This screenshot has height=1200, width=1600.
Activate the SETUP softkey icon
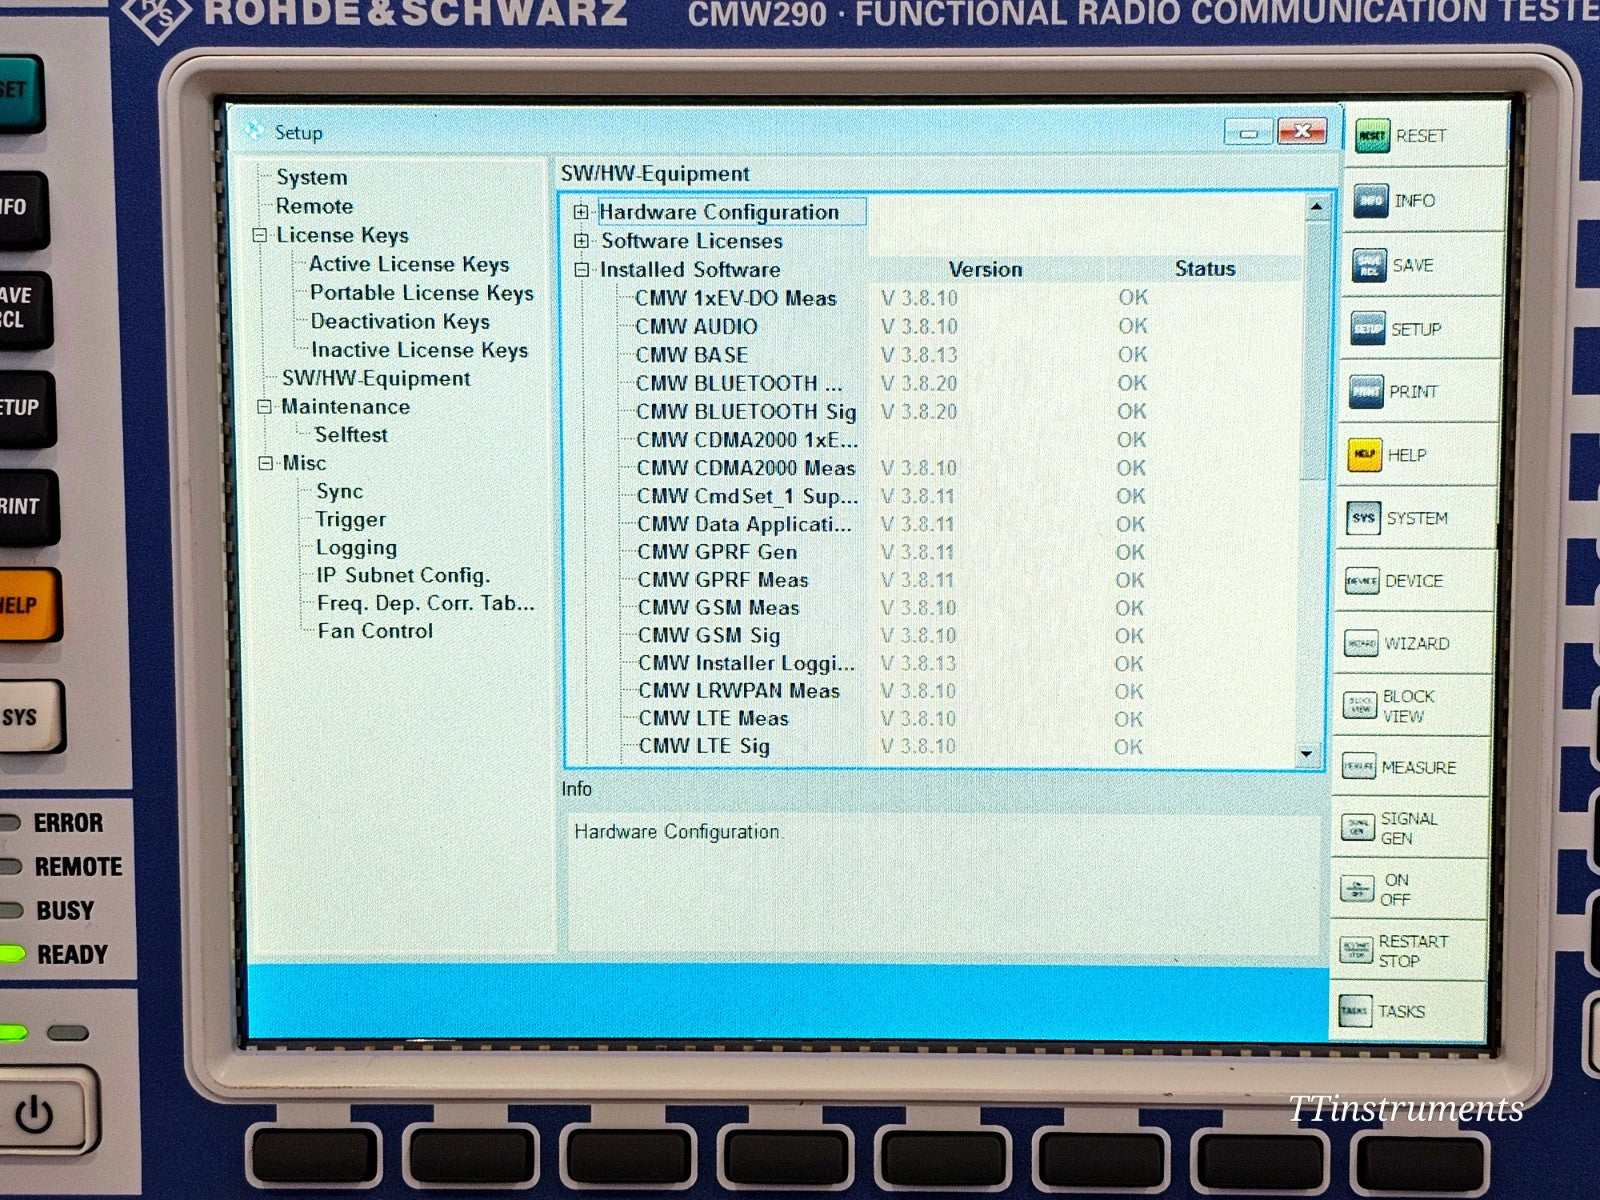[x=1366, y=328]
